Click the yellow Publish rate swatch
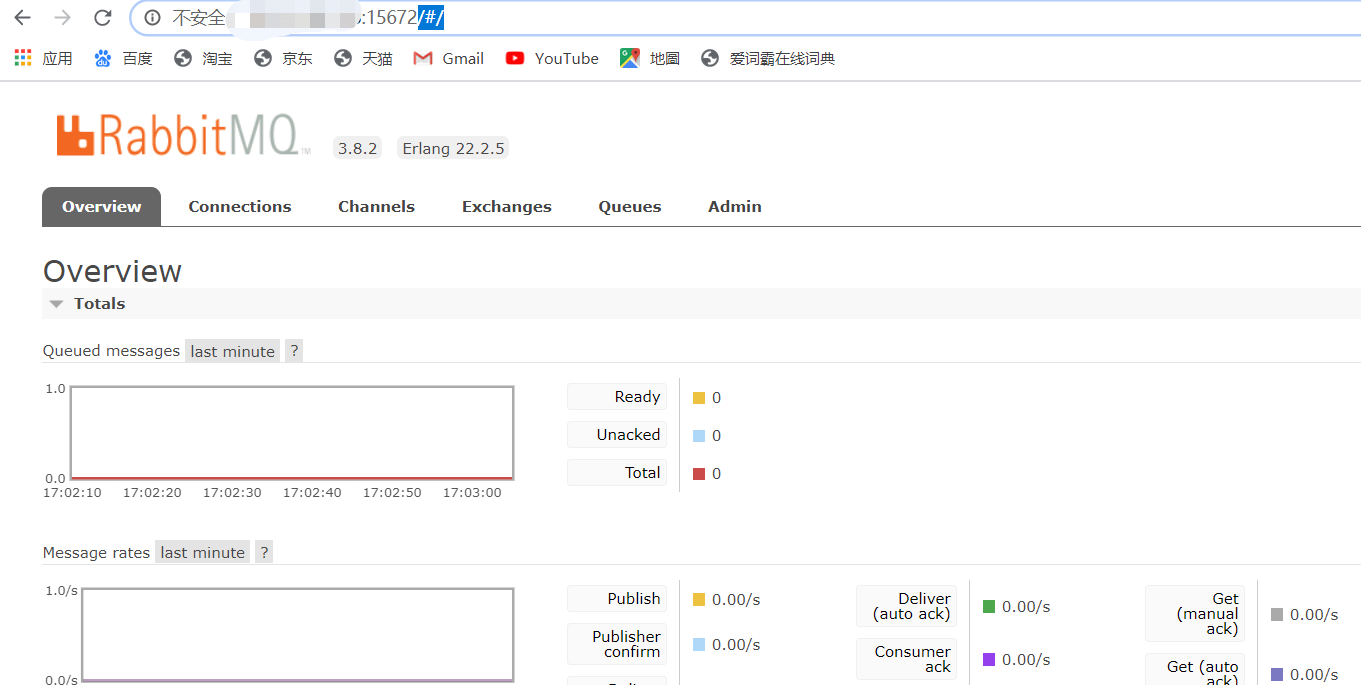1361x685 pixels. tap(699, 600)
